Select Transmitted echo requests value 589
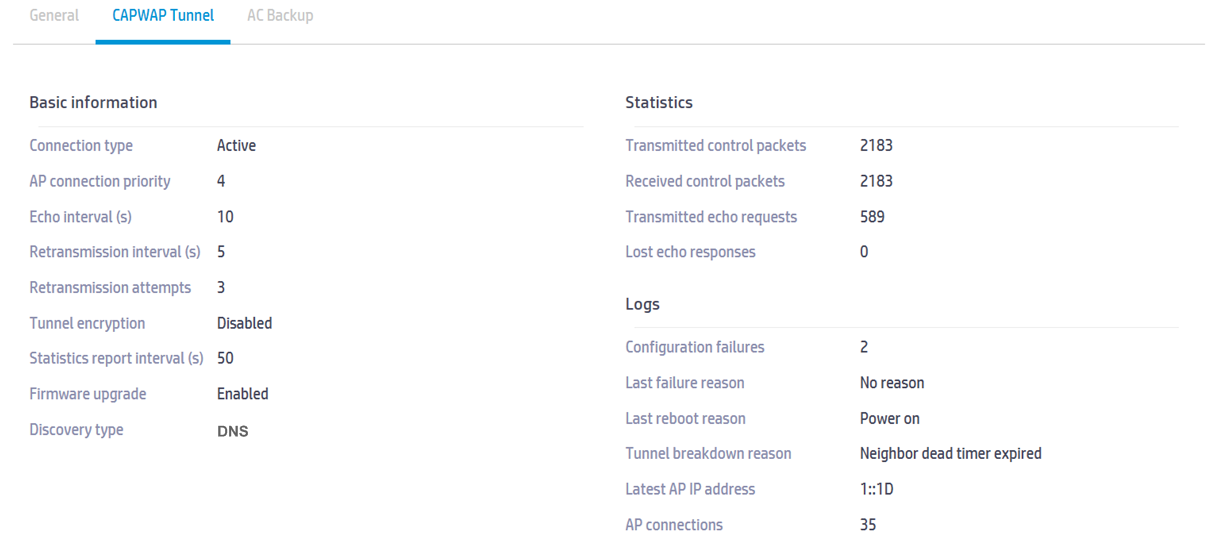This screenshot has width=1213, height=540. (x=872, y=217)
